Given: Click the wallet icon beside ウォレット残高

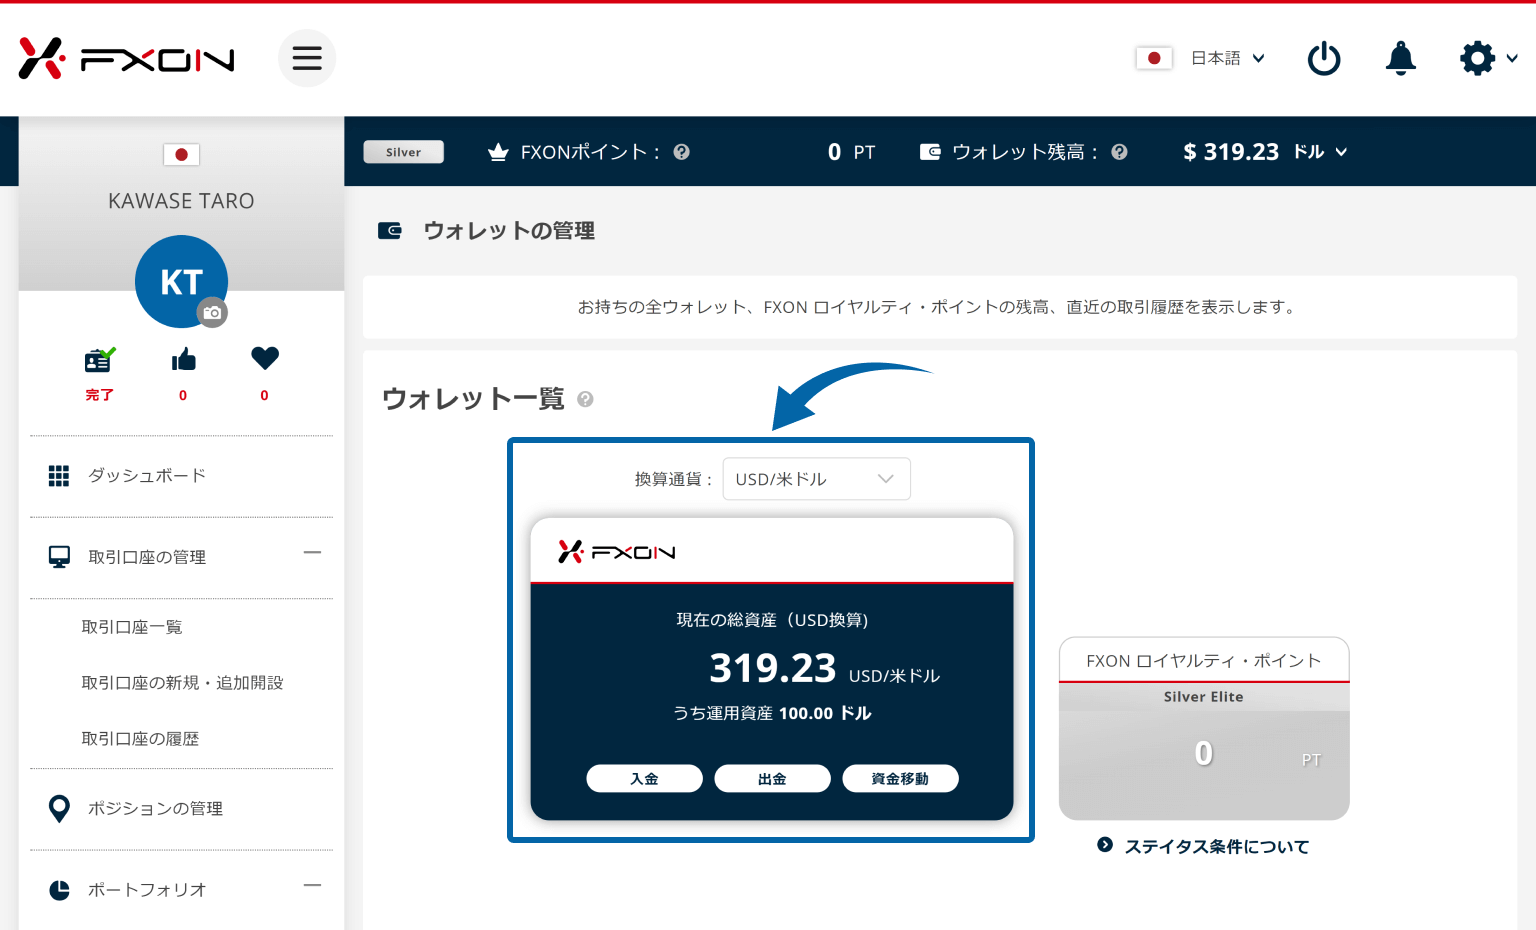Looking at the screenshot, I should click(930, 152).
